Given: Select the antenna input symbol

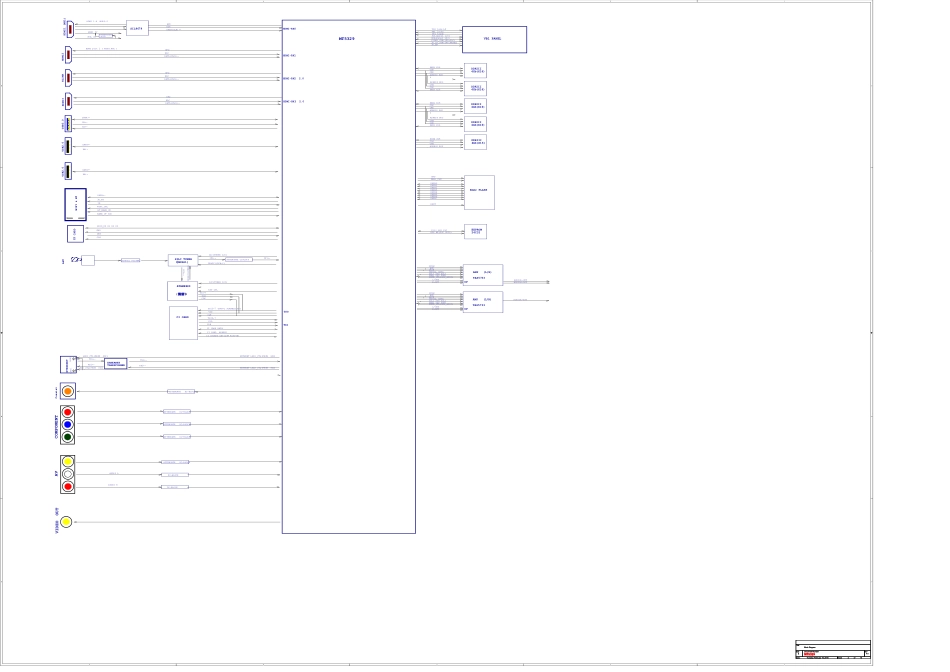Looking at the screenshot, I should click(x=76, y=260).
